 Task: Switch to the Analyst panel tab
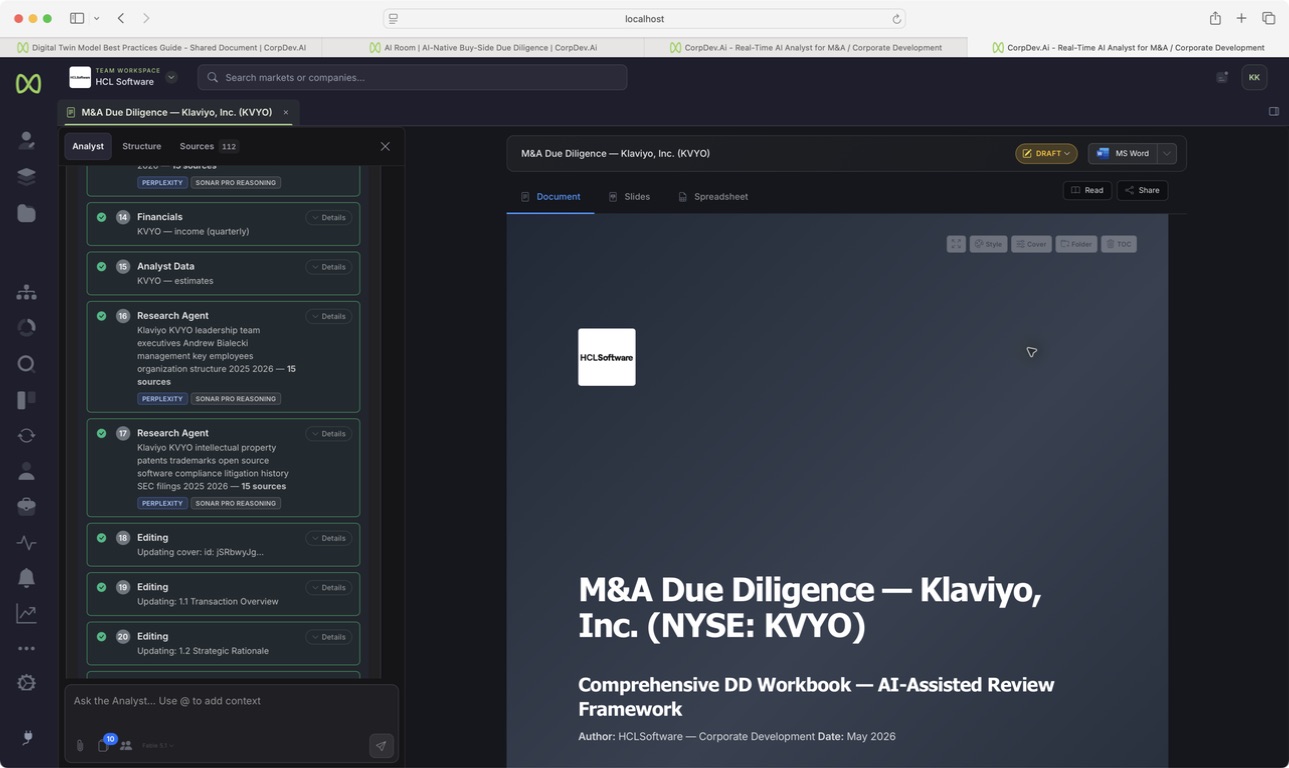(88, 146)
